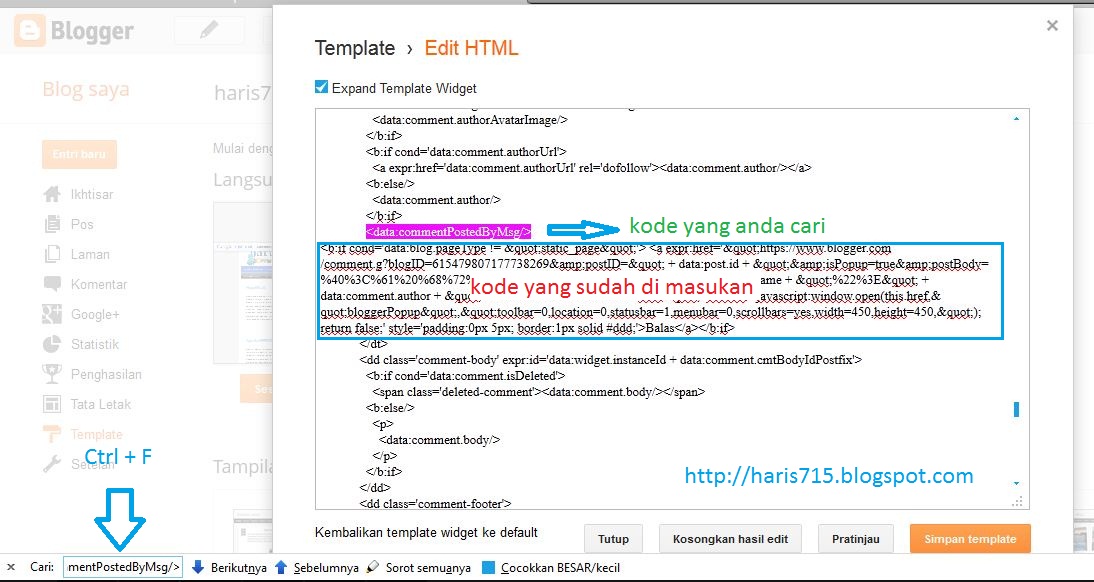Toggle Cocokkan BESAR/kecil match case
Screen dimensions: 1094x582
489,568
